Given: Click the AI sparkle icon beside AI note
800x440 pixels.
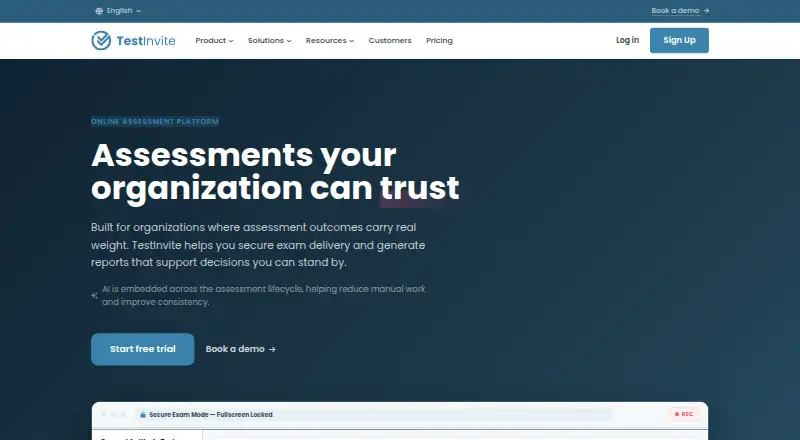Looking at the screenshot, I should [x=94, y=296].
